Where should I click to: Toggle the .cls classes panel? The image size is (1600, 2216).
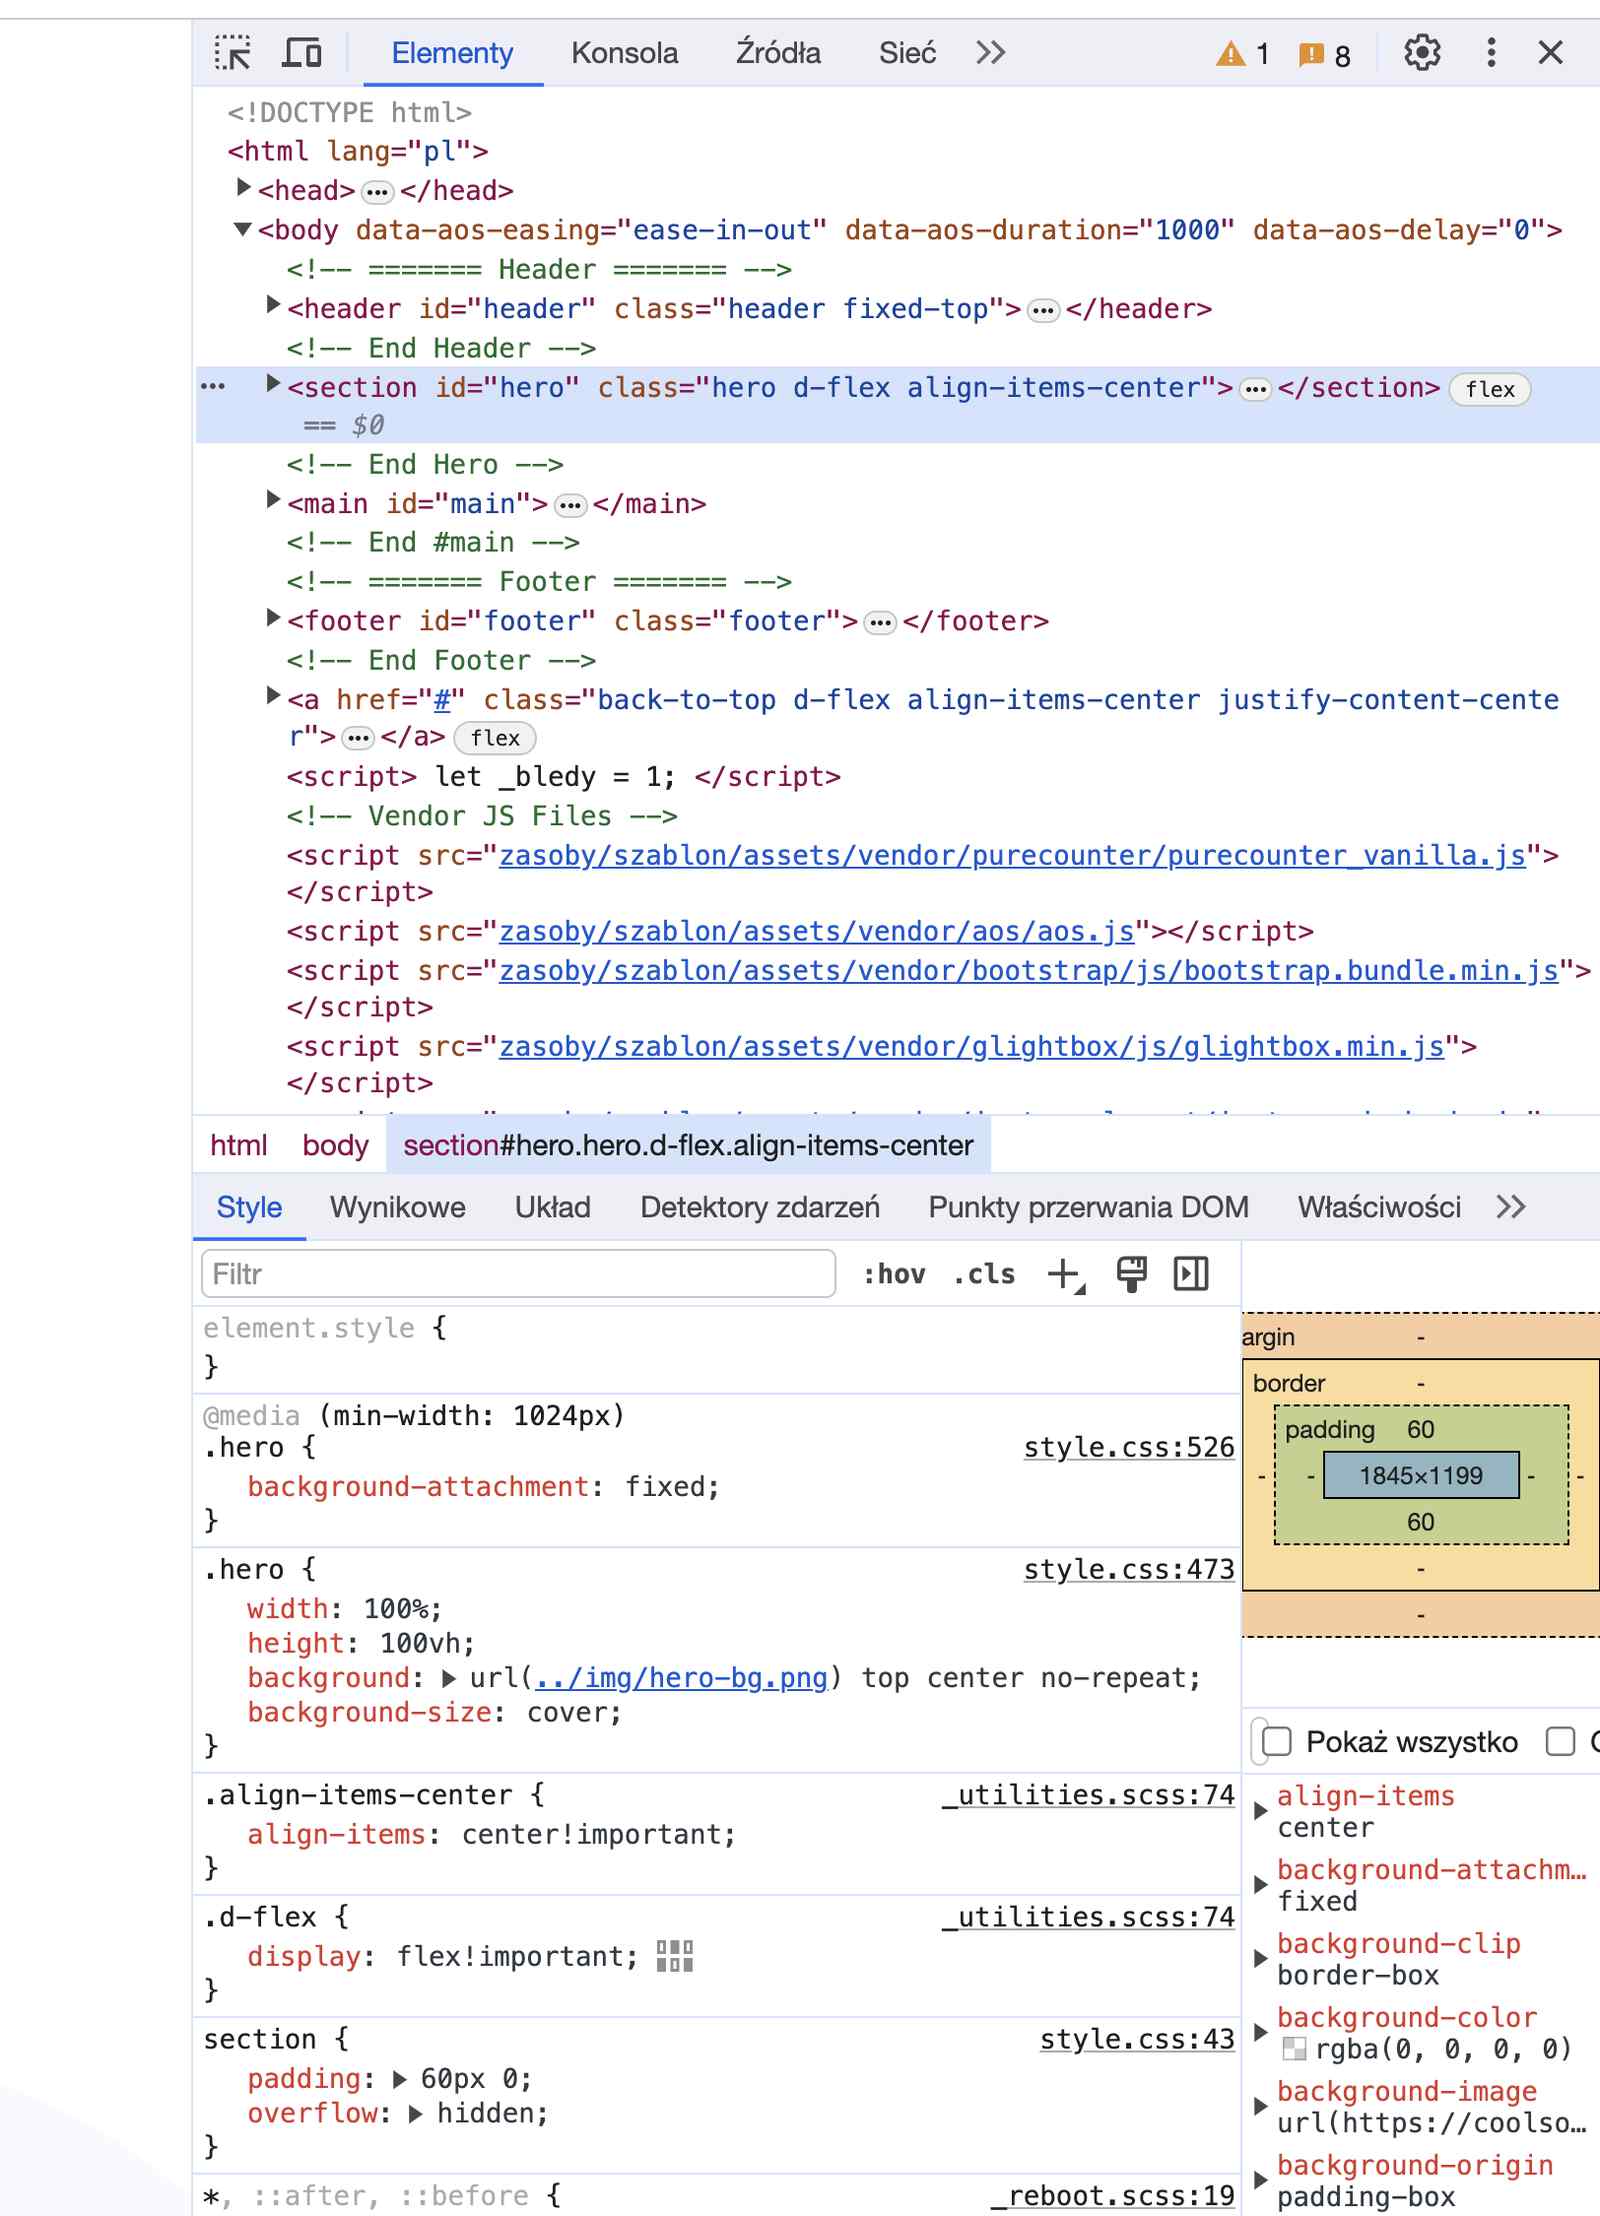tap(984, 1274)
